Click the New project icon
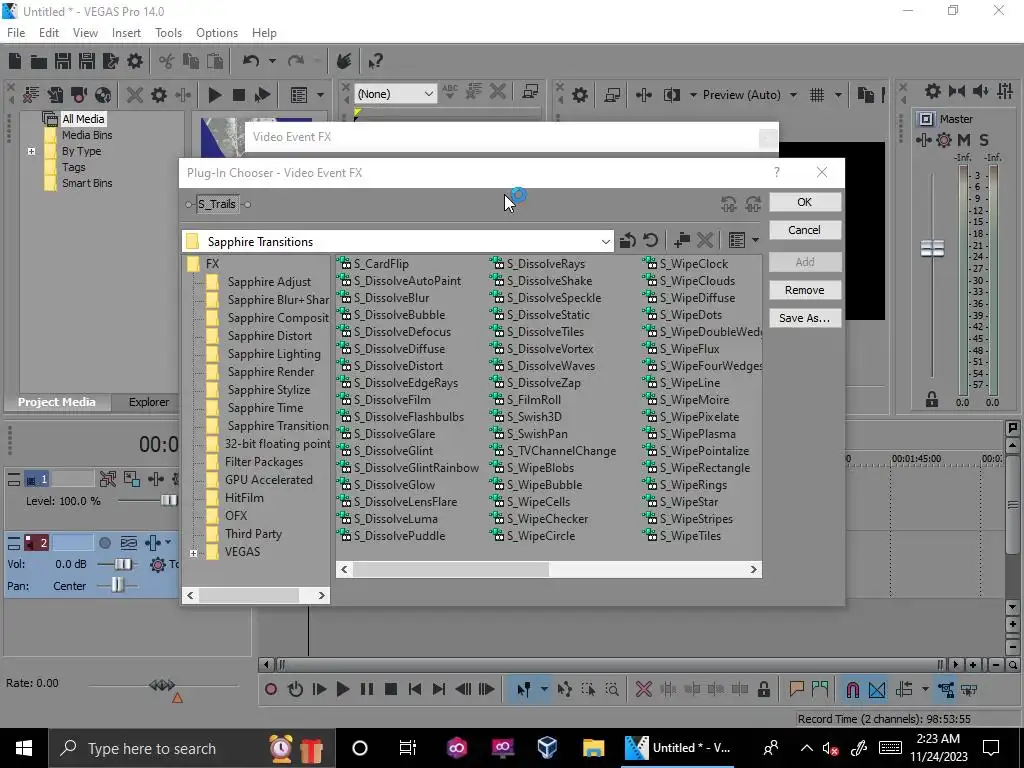The height and width of the screenshot is (768, 1024). [15, 61]
